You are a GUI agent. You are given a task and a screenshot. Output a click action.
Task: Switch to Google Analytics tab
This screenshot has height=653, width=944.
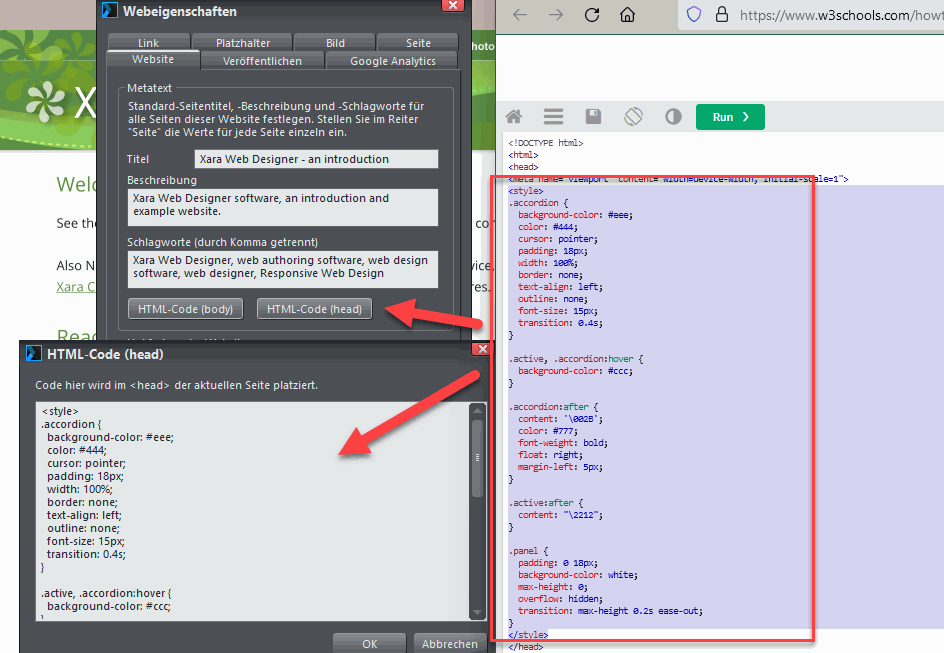(393, 61)
